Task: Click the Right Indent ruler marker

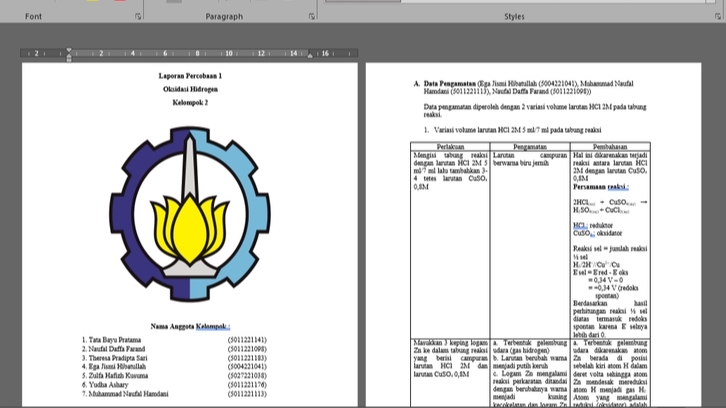Action: click(310, 56)
